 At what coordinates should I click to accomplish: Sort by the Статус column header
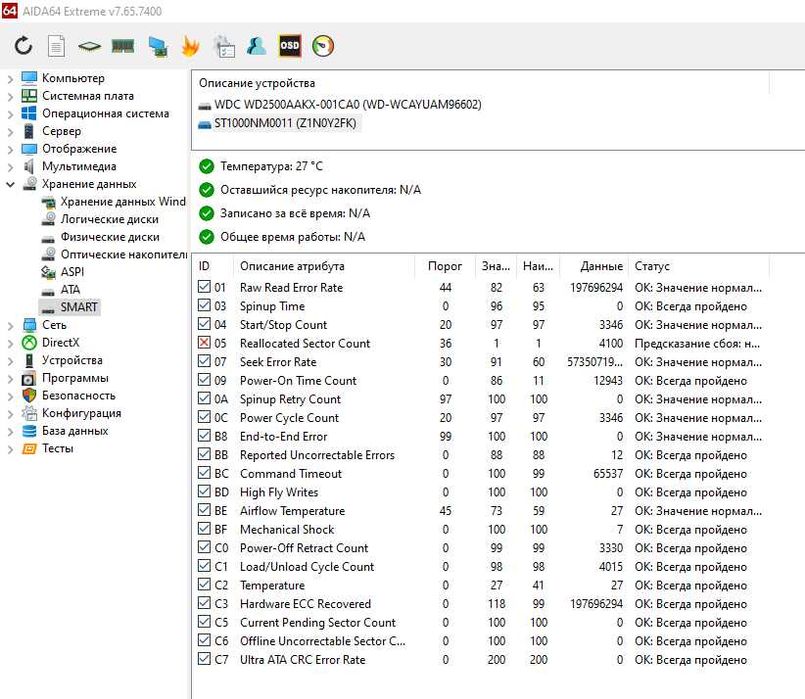tap(698, 266)
